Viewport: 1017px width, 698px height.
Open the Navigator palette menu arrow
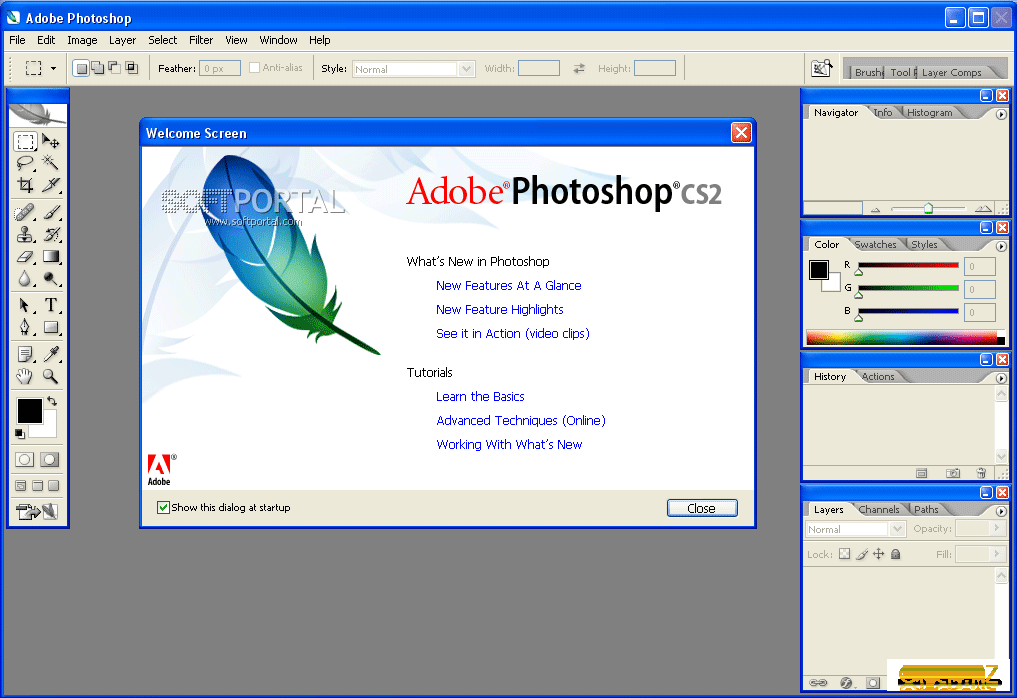[1001, 114]
